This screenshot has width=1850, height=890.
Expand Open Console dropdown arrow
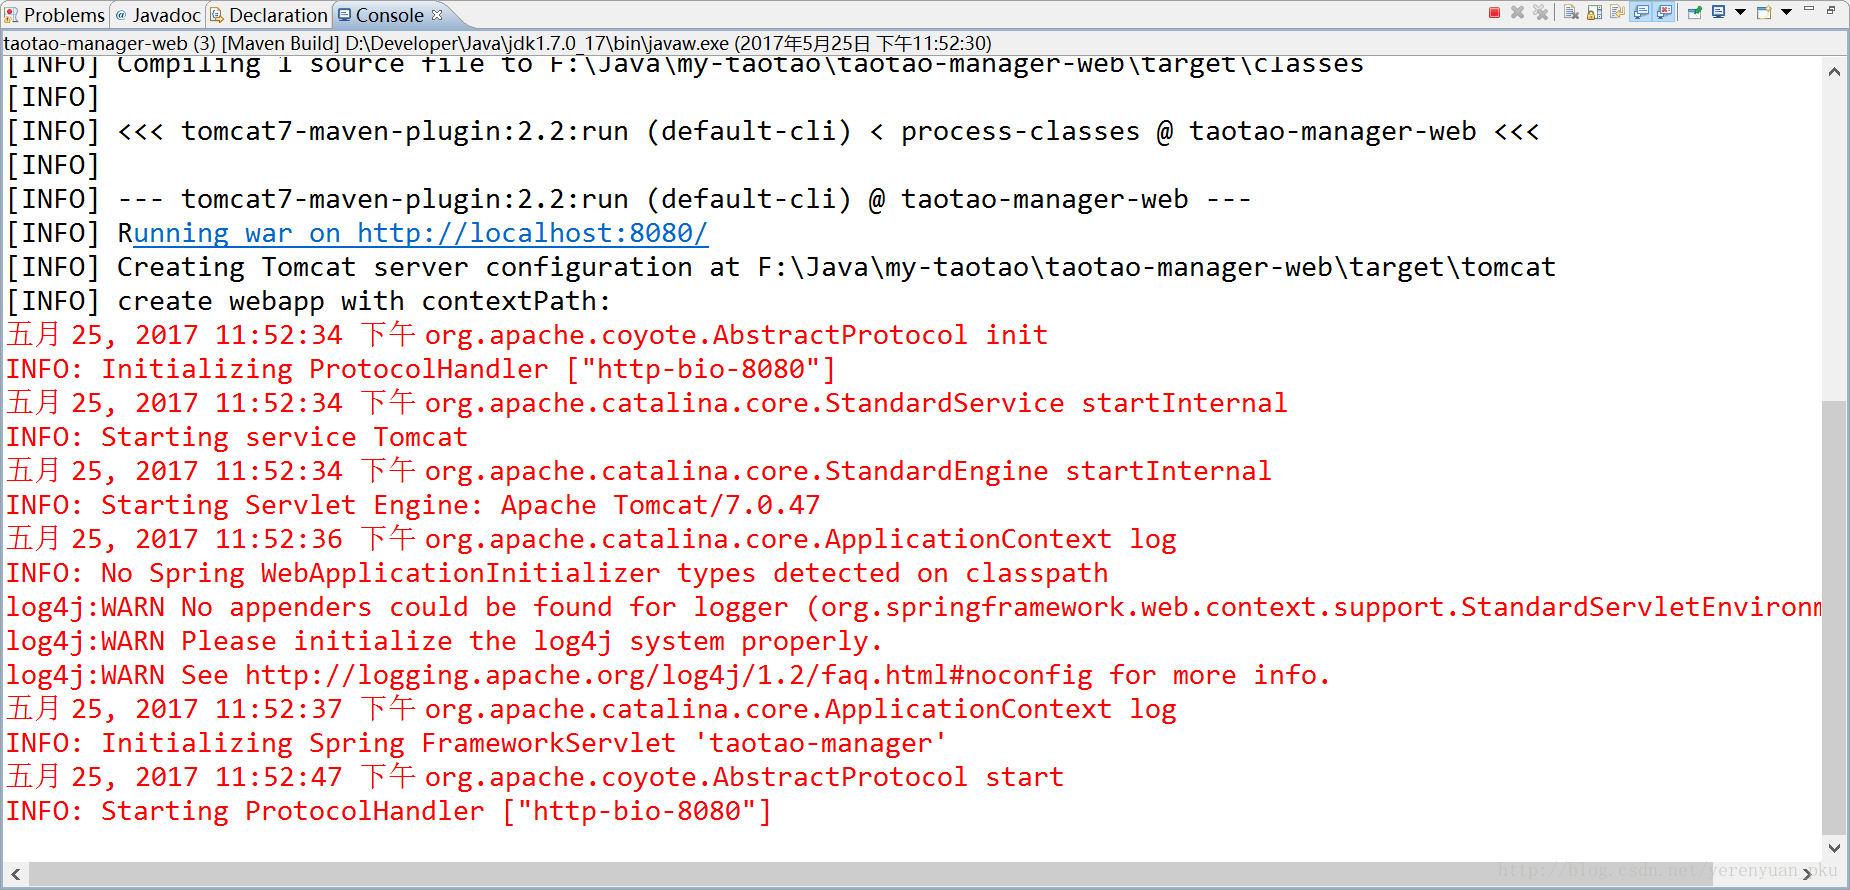[x=1786, y=12]
